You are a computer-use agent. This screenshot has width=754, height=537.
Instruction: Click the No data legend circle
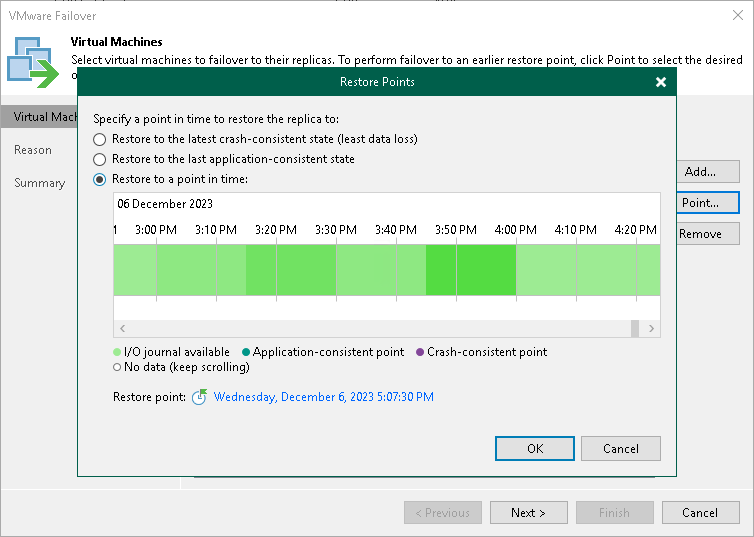(117, 367)
